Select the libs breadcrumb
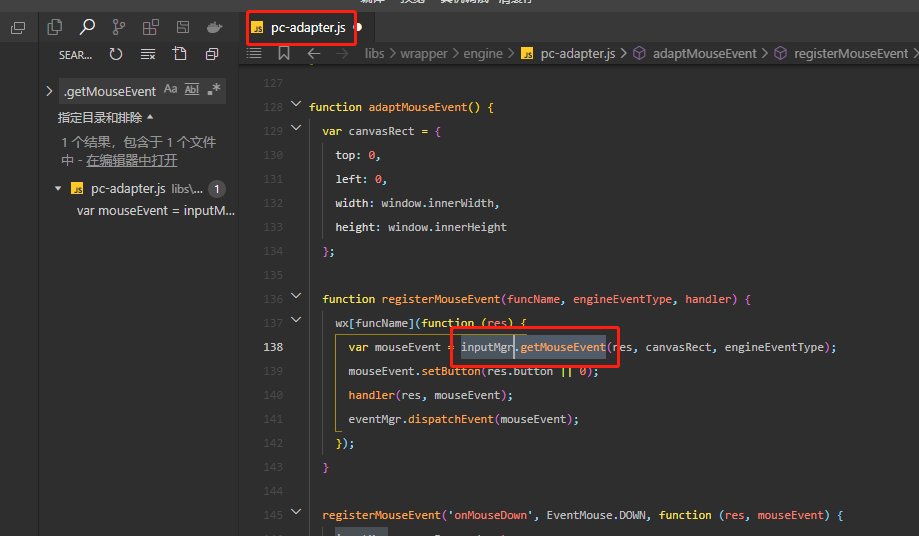 375,54
